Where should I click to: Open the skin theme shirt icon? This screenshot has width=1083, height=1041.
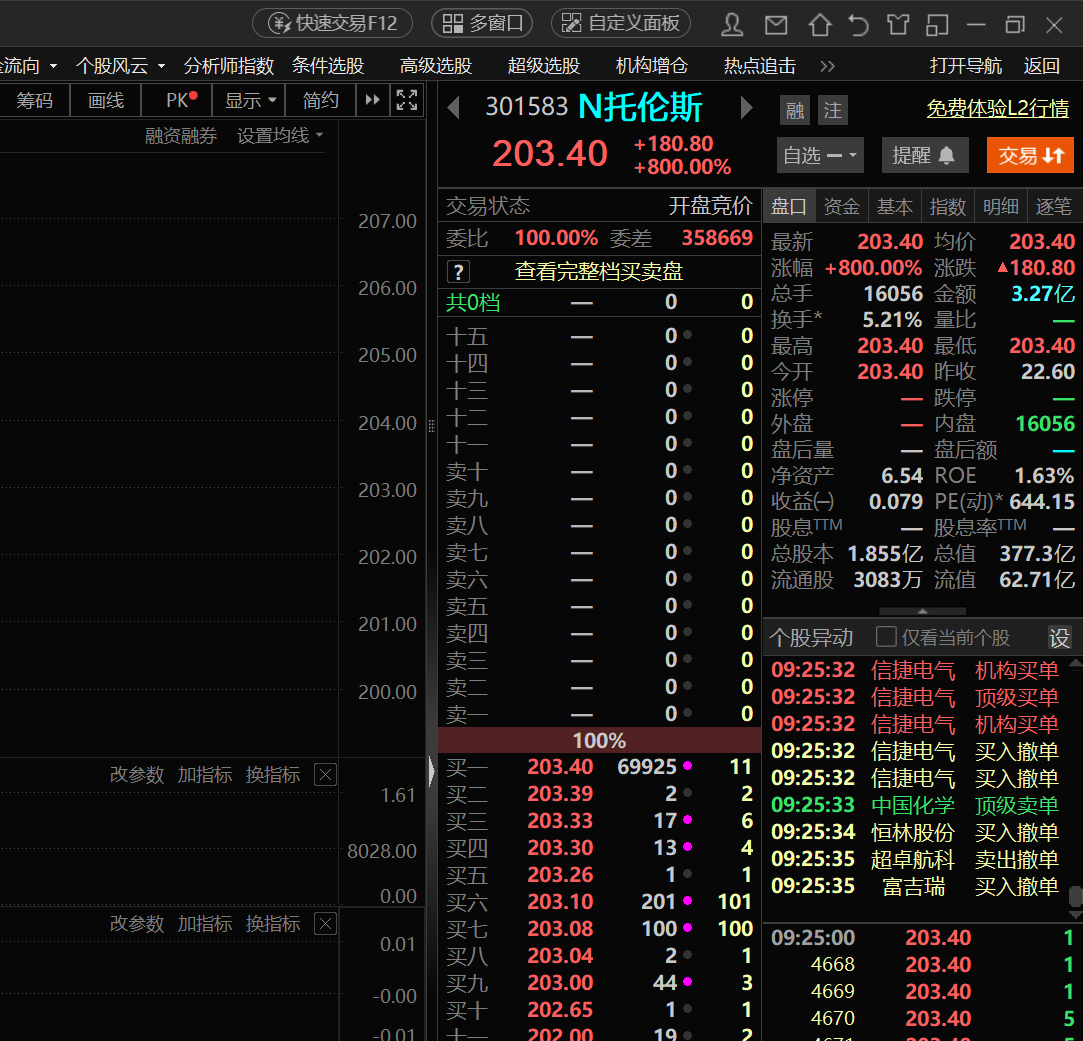tap(898, 25)
